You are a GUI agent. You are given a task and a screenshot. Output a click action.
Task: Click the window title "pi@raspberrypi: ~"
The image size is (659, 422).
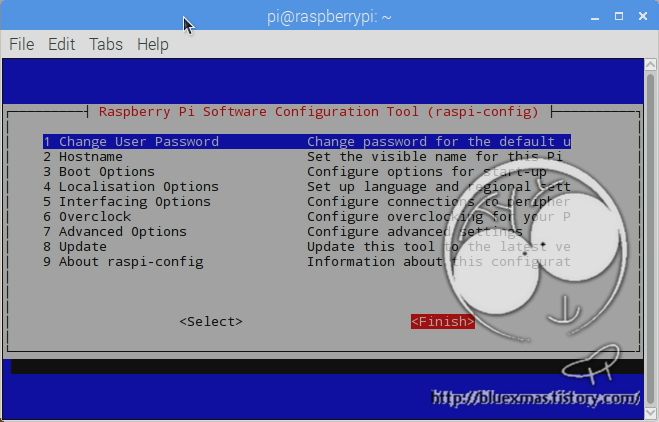click(329, 17)
